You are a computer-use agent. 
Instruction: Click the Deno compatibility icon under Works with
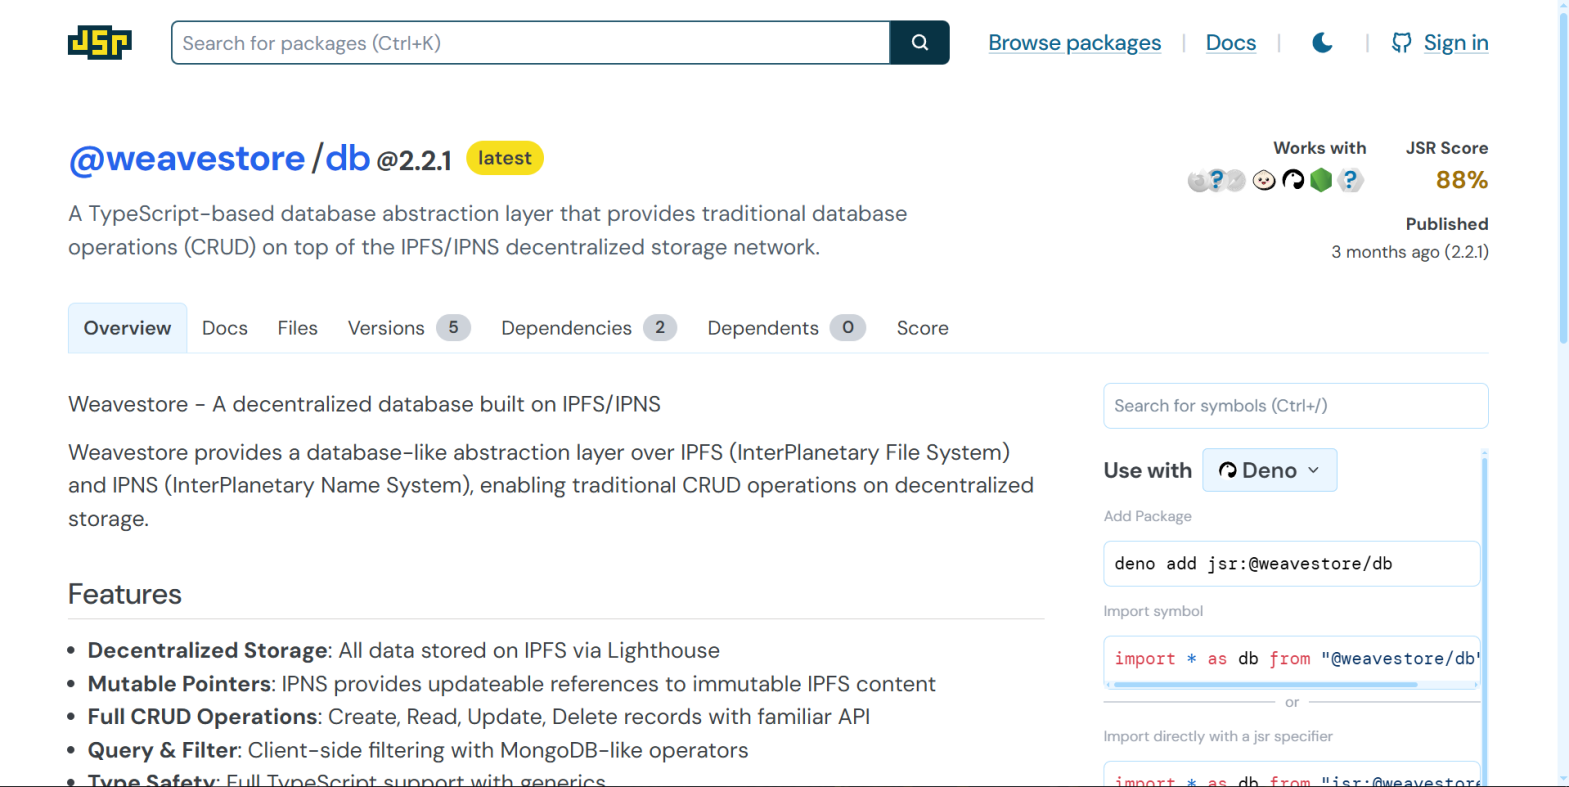pyautogui.click(x=1293, y=180)
